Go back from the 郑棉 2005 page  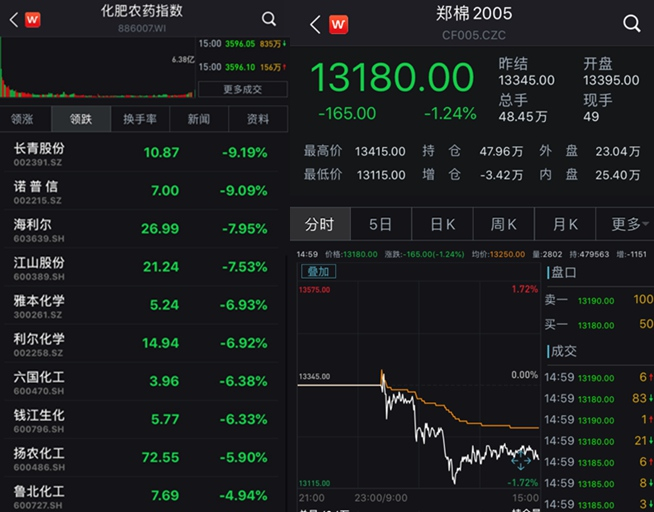(x=316, y=24)
